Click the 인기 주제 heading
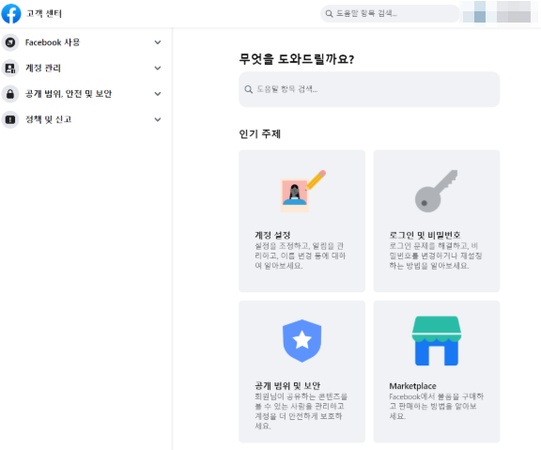Screen dimensions: 541x450 [260, 134]
